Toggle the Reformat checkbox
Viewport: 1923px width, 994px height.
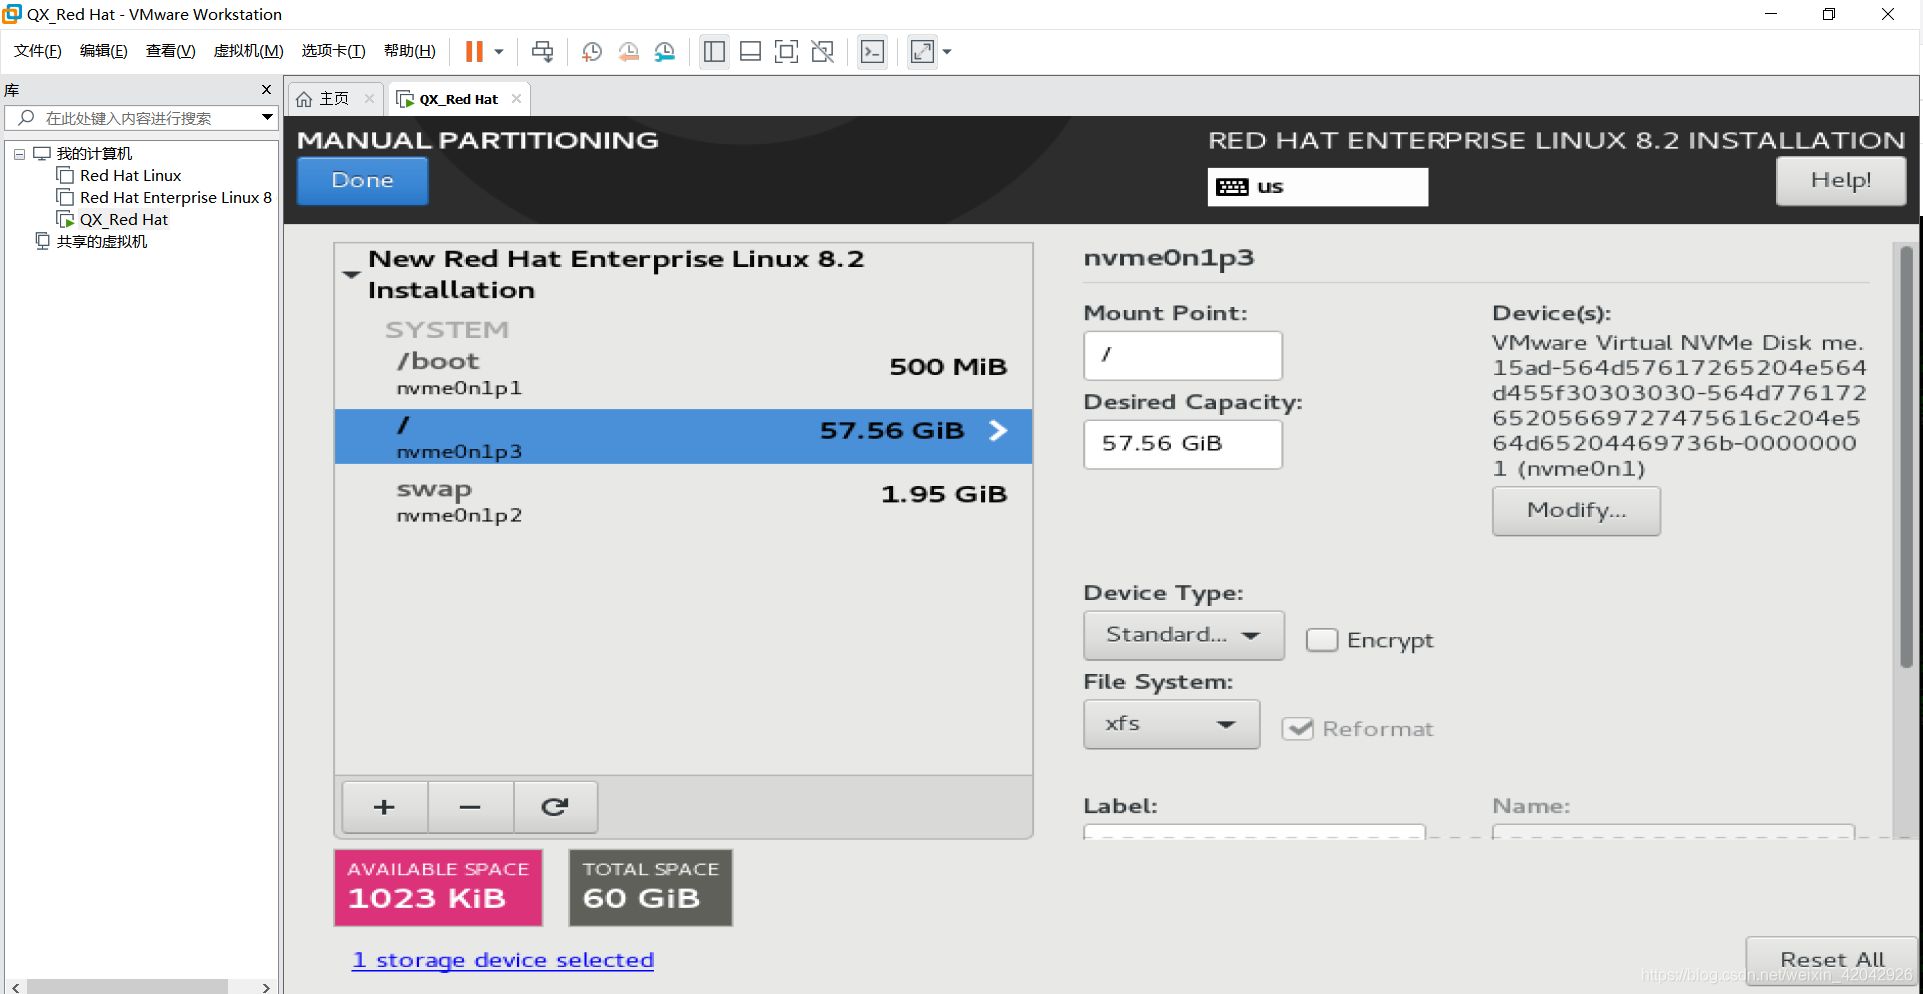point(1298,729)
